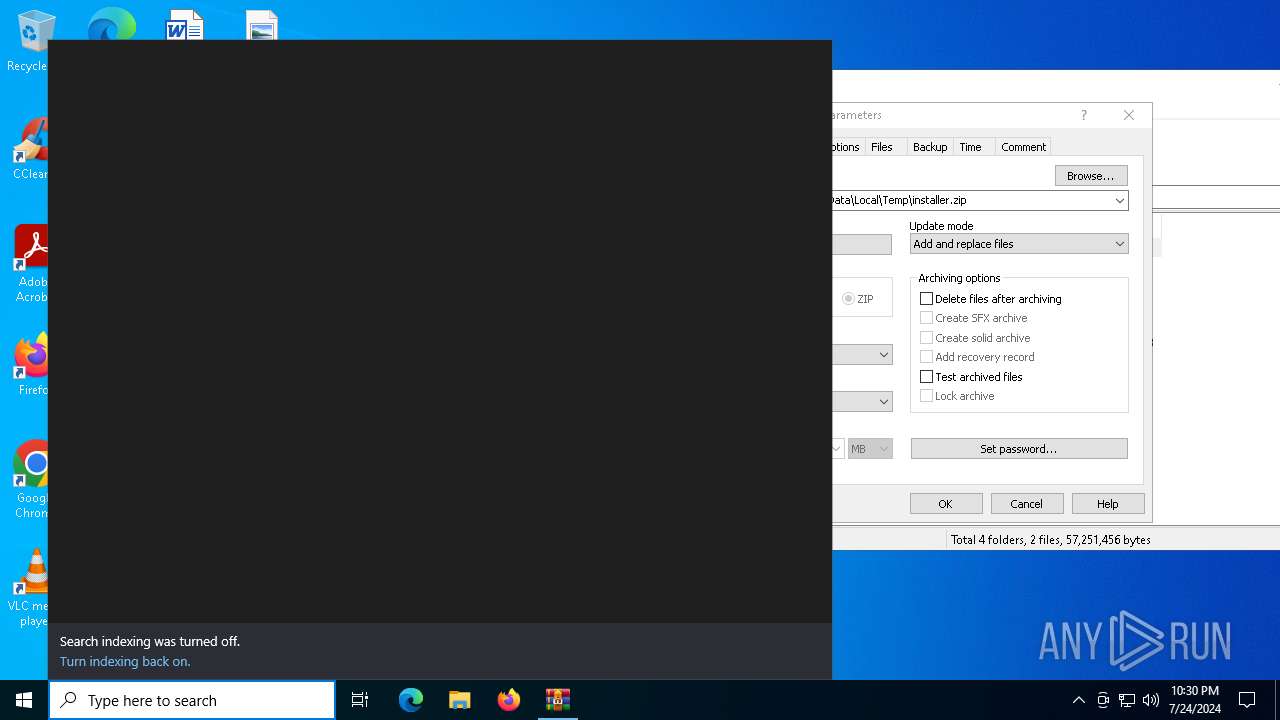Viewport: 1280px width, 720px height.
Task: Tick the Add recovery record checkbox
Action: (x=926, y=357)
